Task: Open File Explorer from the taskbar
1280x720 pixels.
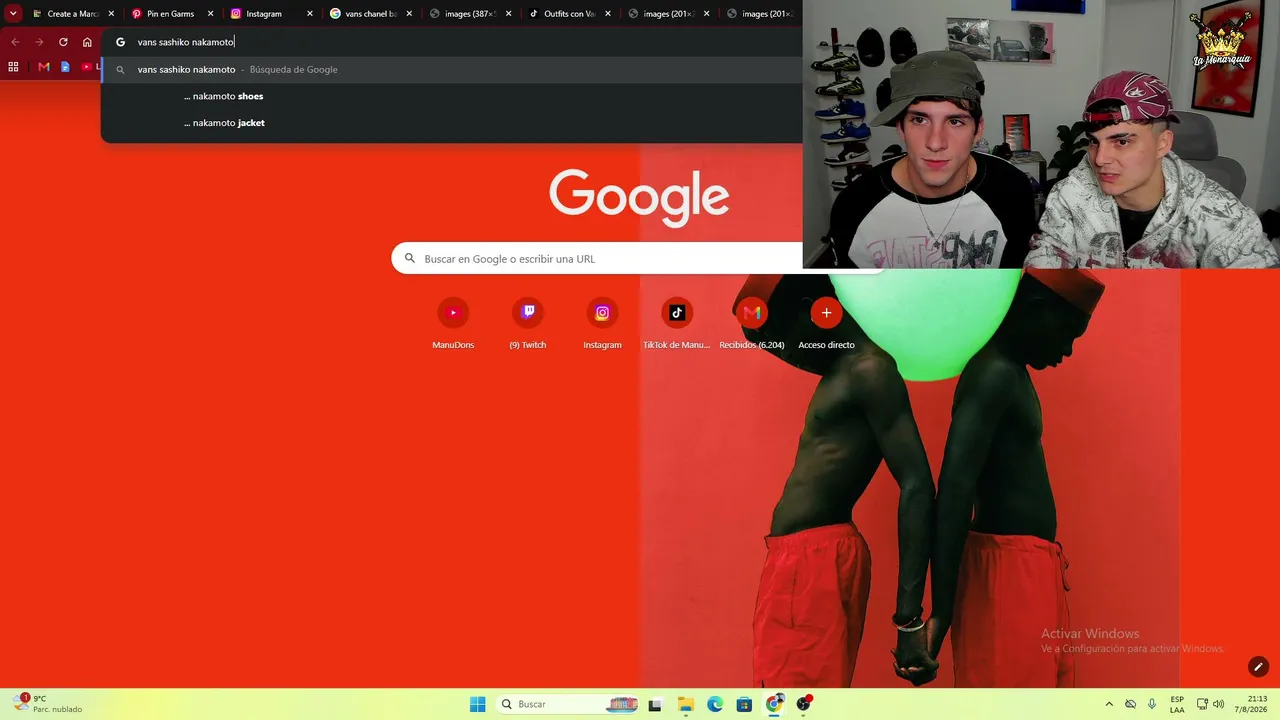Action: coord(685,704)
